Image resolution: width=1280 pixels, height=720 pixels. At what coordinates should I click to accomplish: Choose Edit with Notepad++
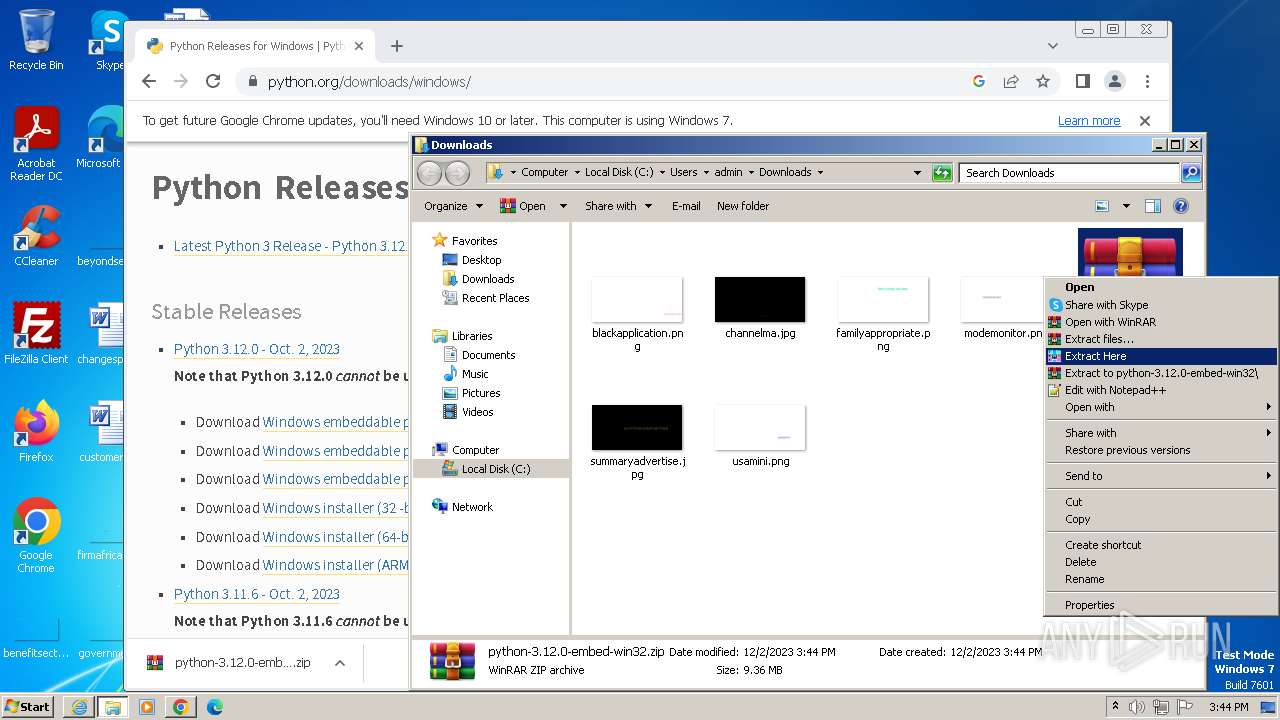coord(1161,390)
